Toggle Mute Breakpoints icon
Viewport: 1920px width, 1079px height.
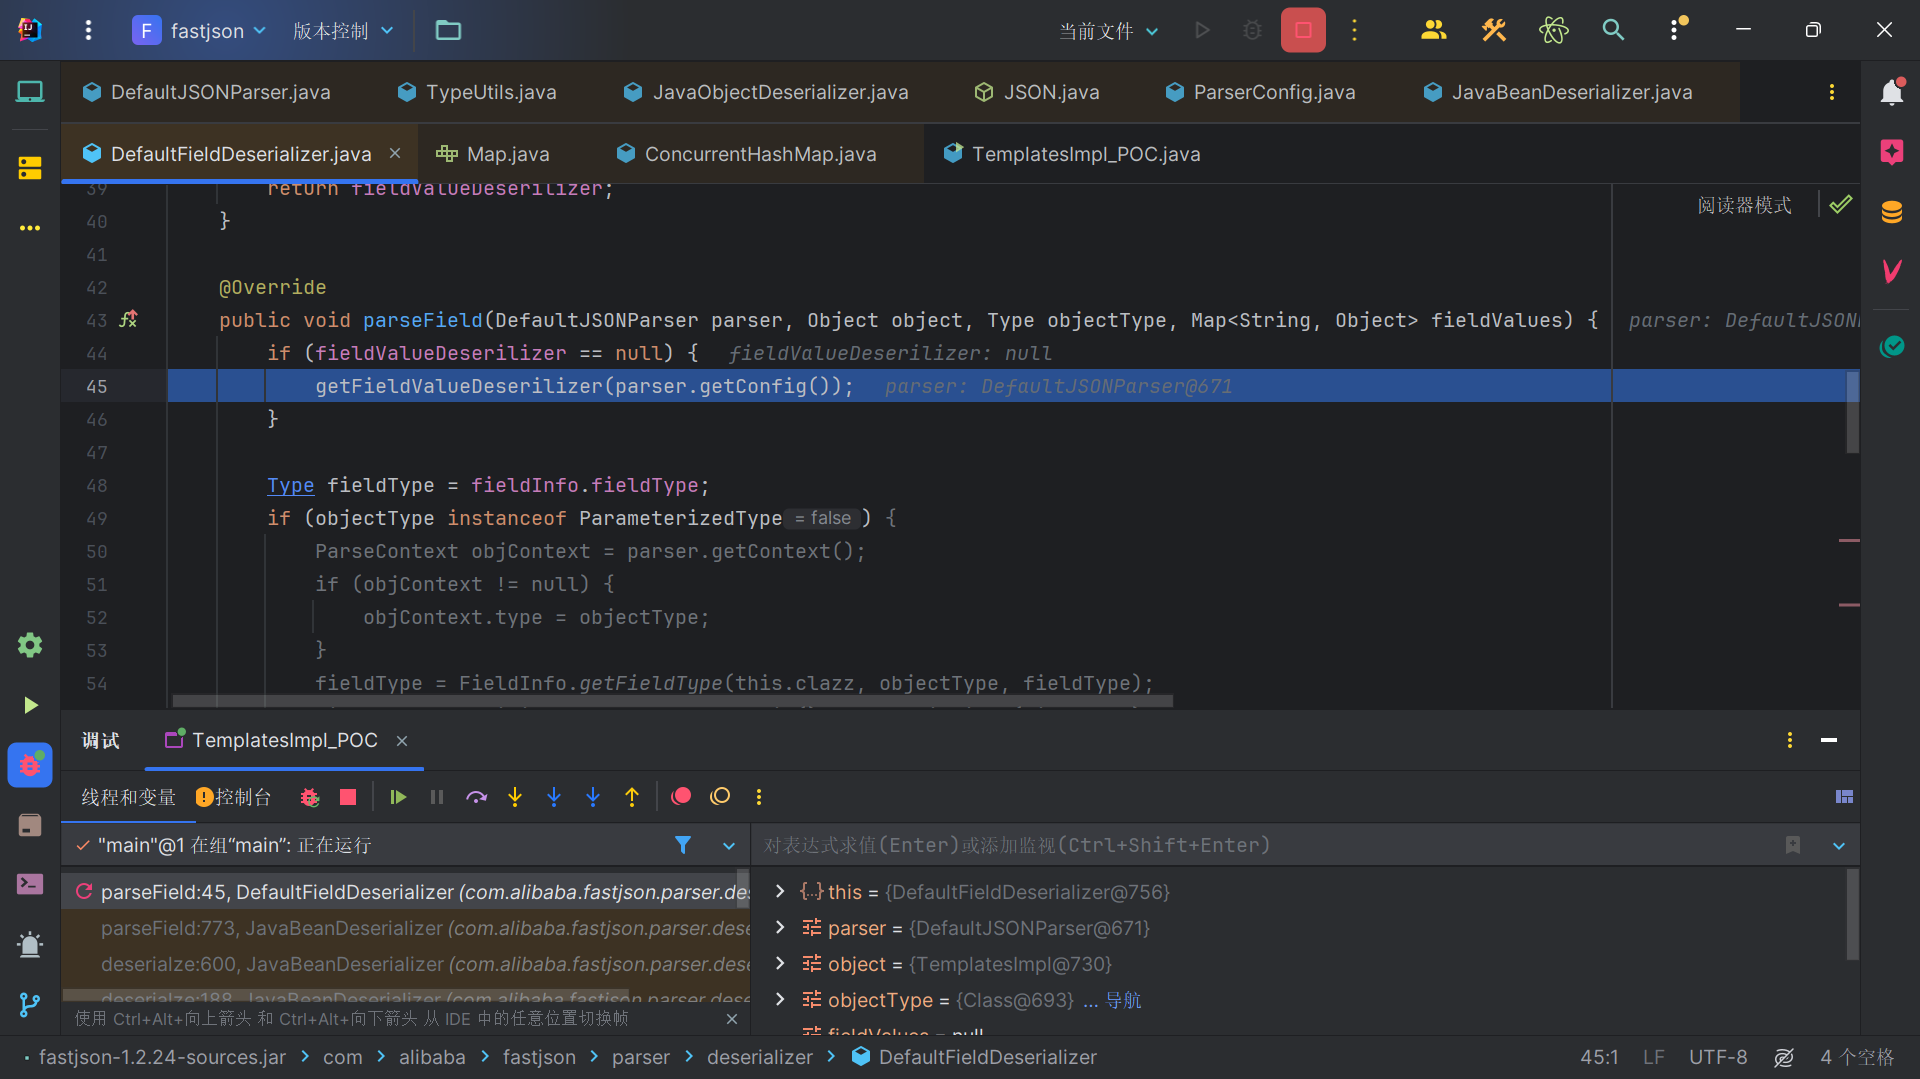tap(720, 796)
